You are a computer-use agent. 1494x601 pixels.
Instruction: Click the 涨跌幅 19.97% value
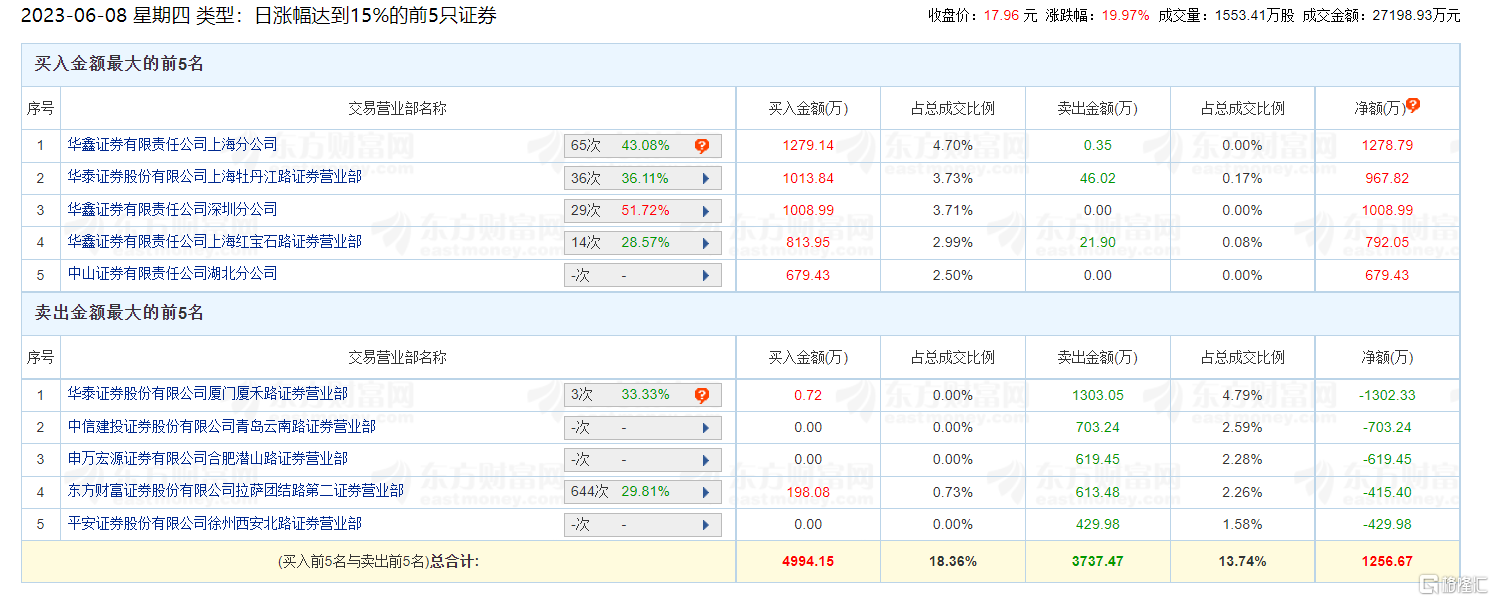click(1126, 15)
